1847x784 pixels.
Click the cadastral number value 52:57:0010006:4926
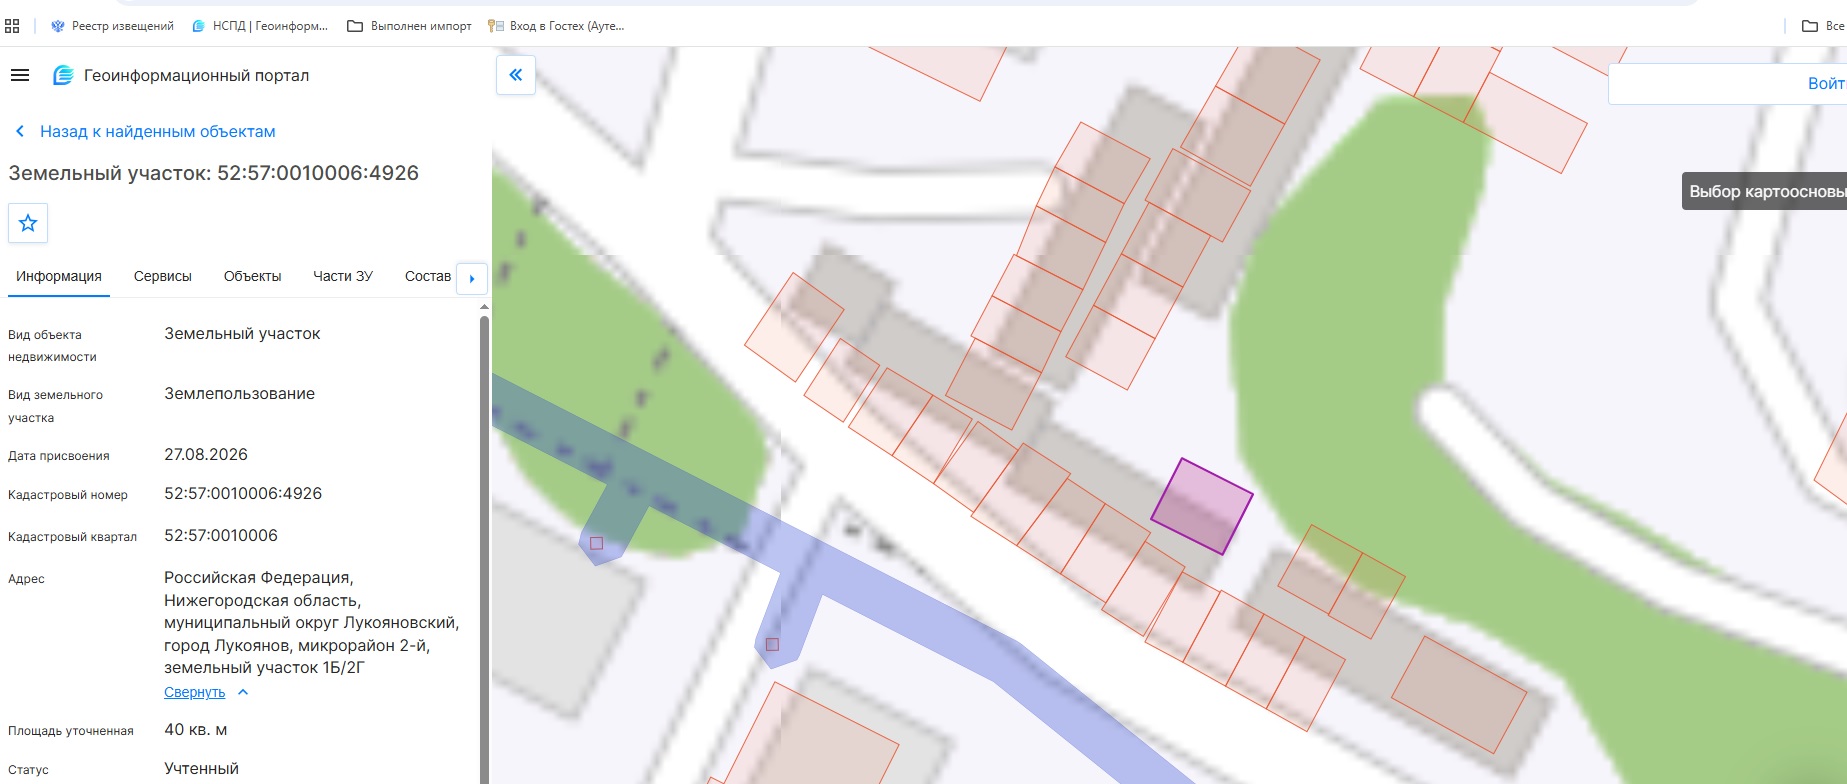point(243,494)
